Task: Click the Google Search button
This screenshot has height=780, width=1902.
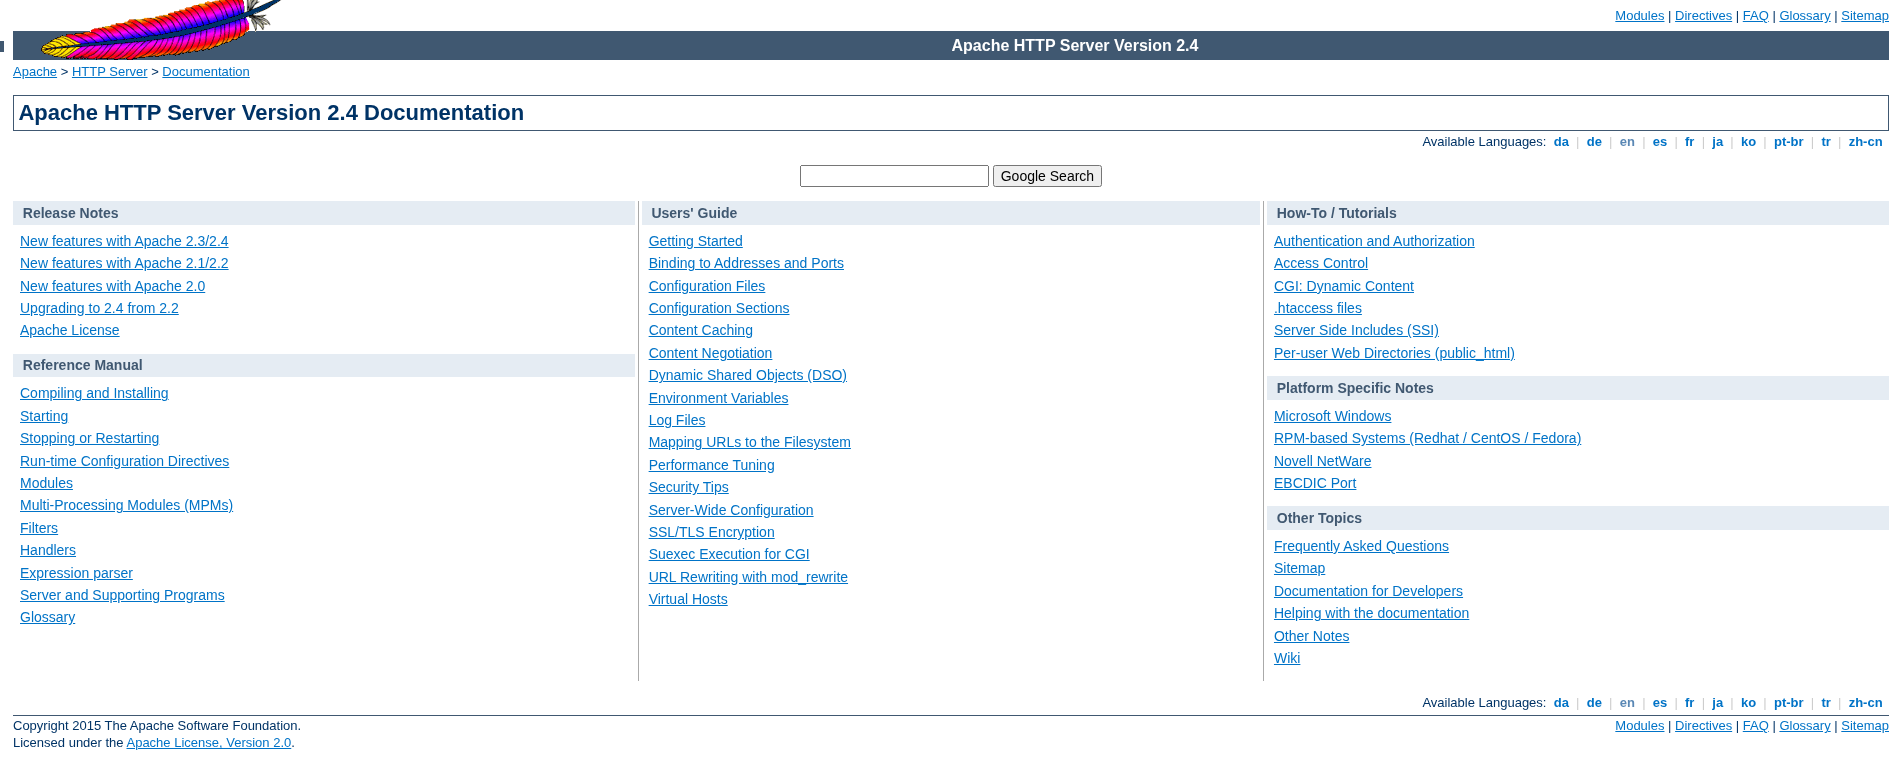Action: point(1047,176)
